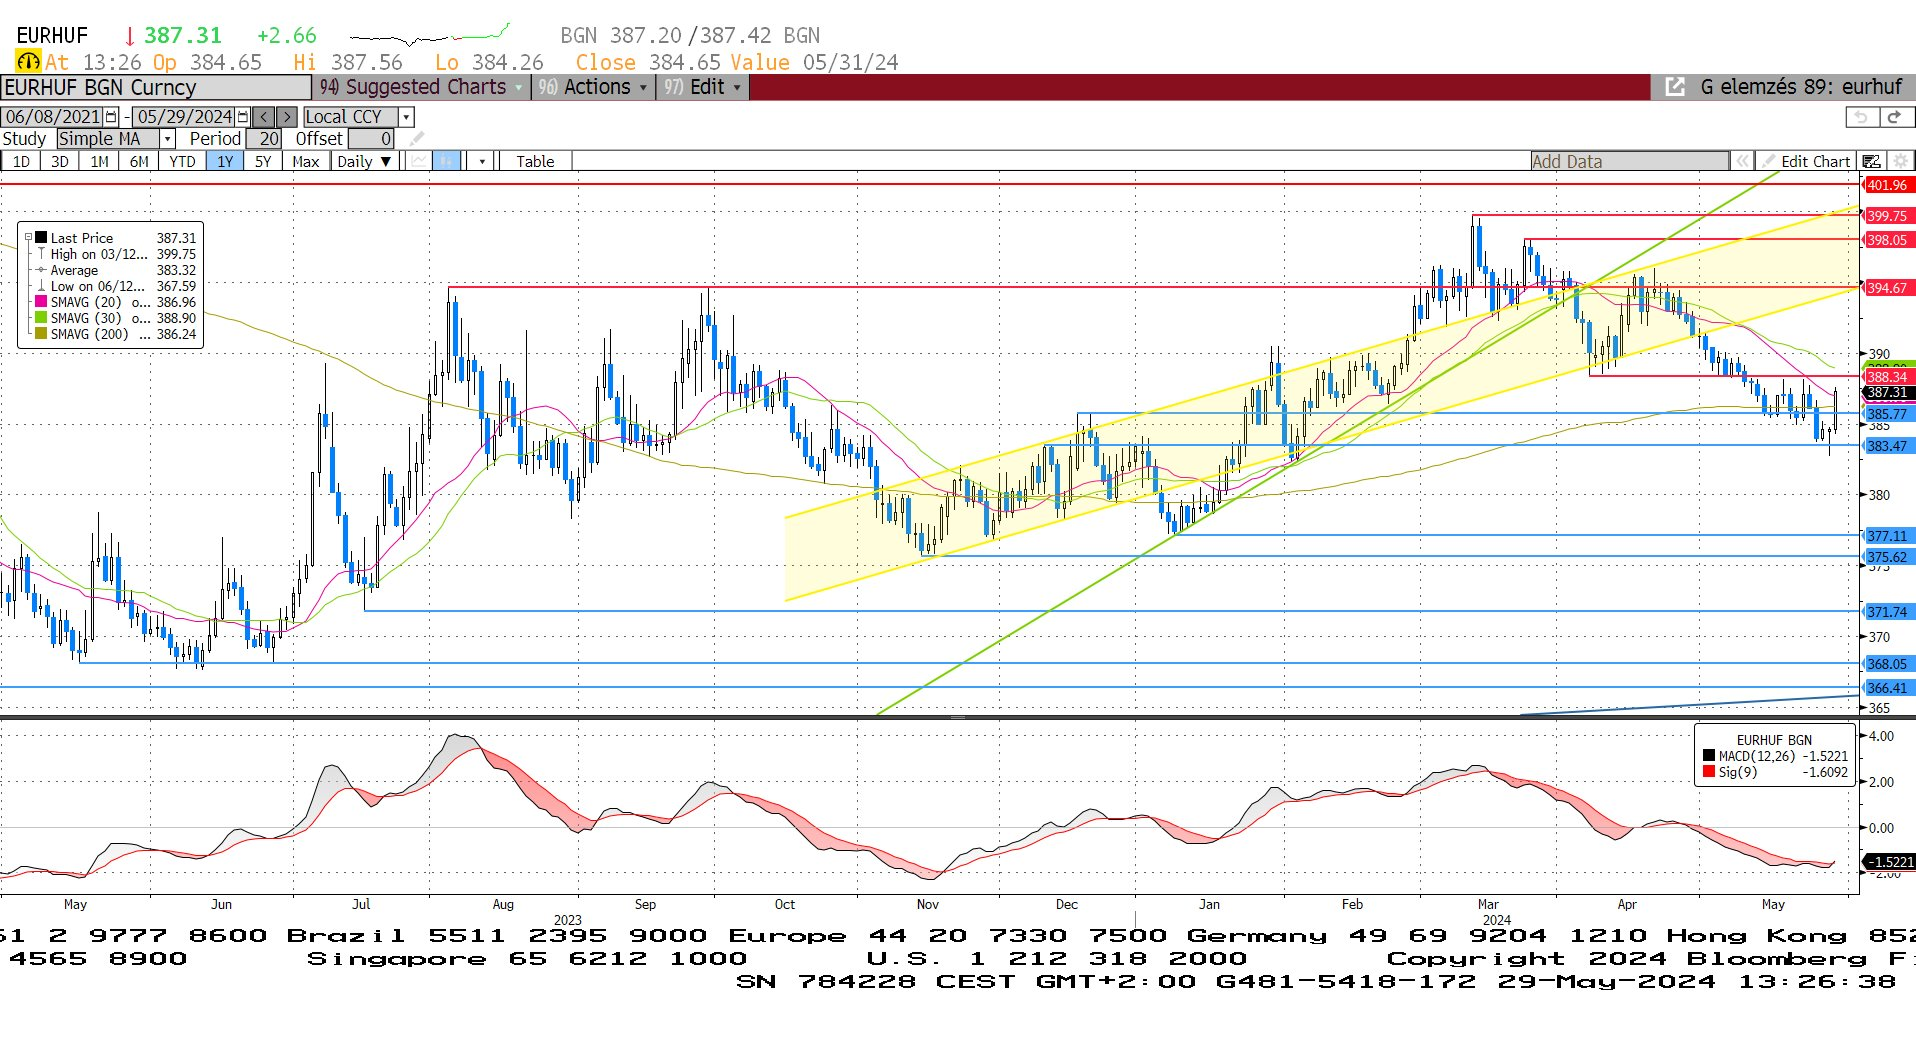Click the green SMAVG (30) color swatch
Image resolution: width=1916 pixels, height=1037 pixels.
[41, 318]
